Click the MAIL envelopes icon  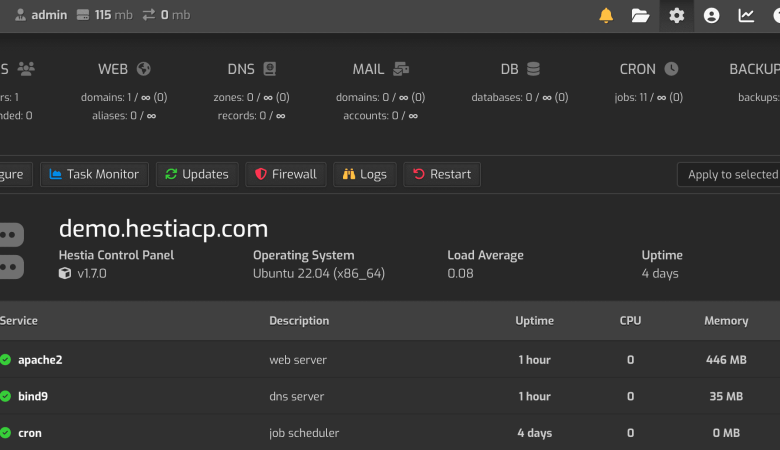pos(401,69)
